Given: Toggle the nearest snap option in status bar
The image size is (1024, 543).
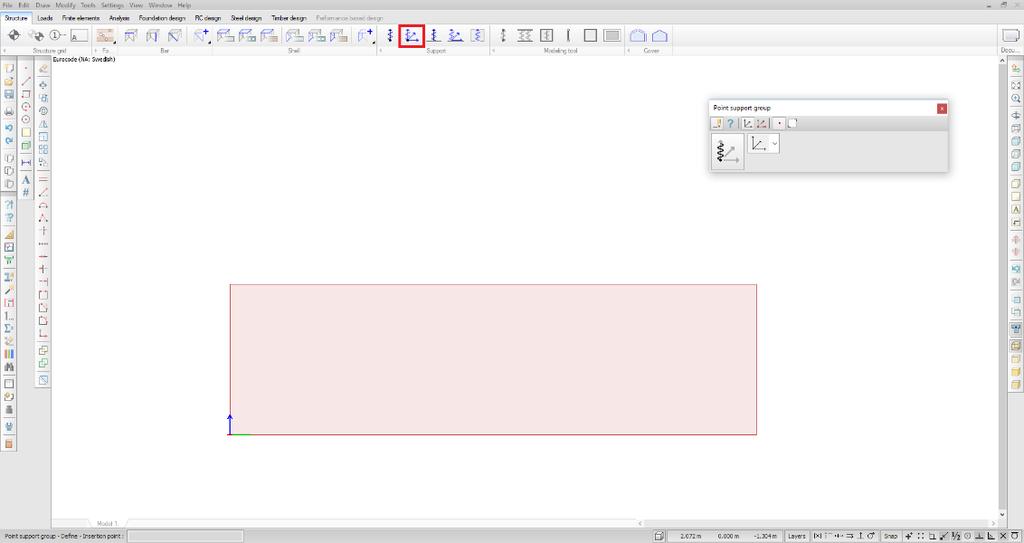Looking at the screenshot, I should point(944,536).
